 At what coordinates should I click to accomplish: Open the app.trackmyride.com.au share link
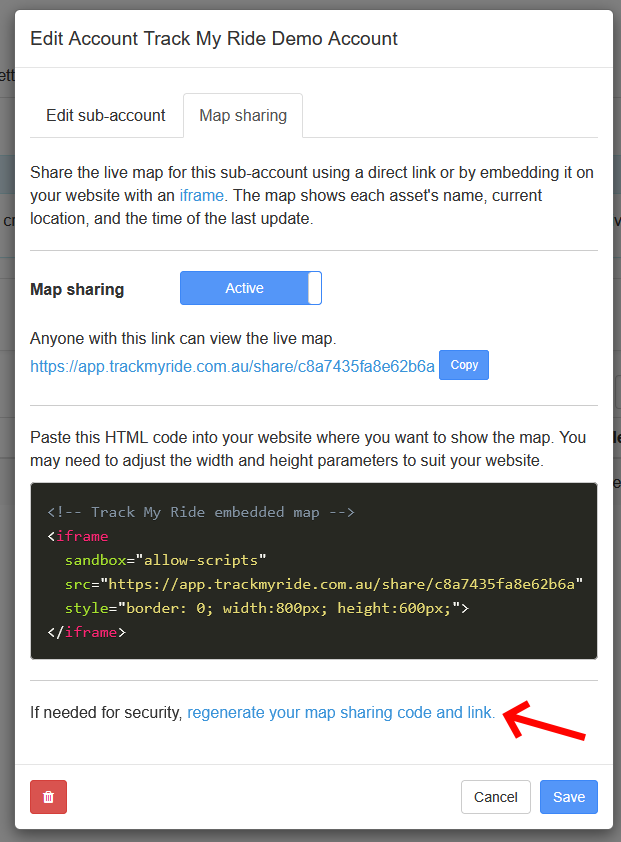[x=232, y=366]
